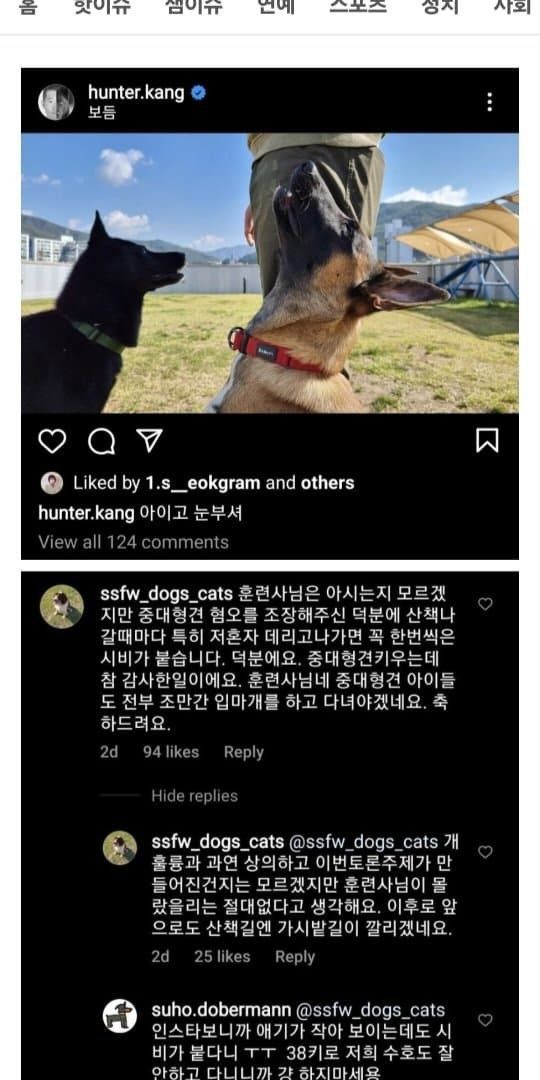The height and width of the screenshot is (1080, 540).
Task: Open ssfw_dogs_cats avatar on first comment
Action: tap(61, 607)
